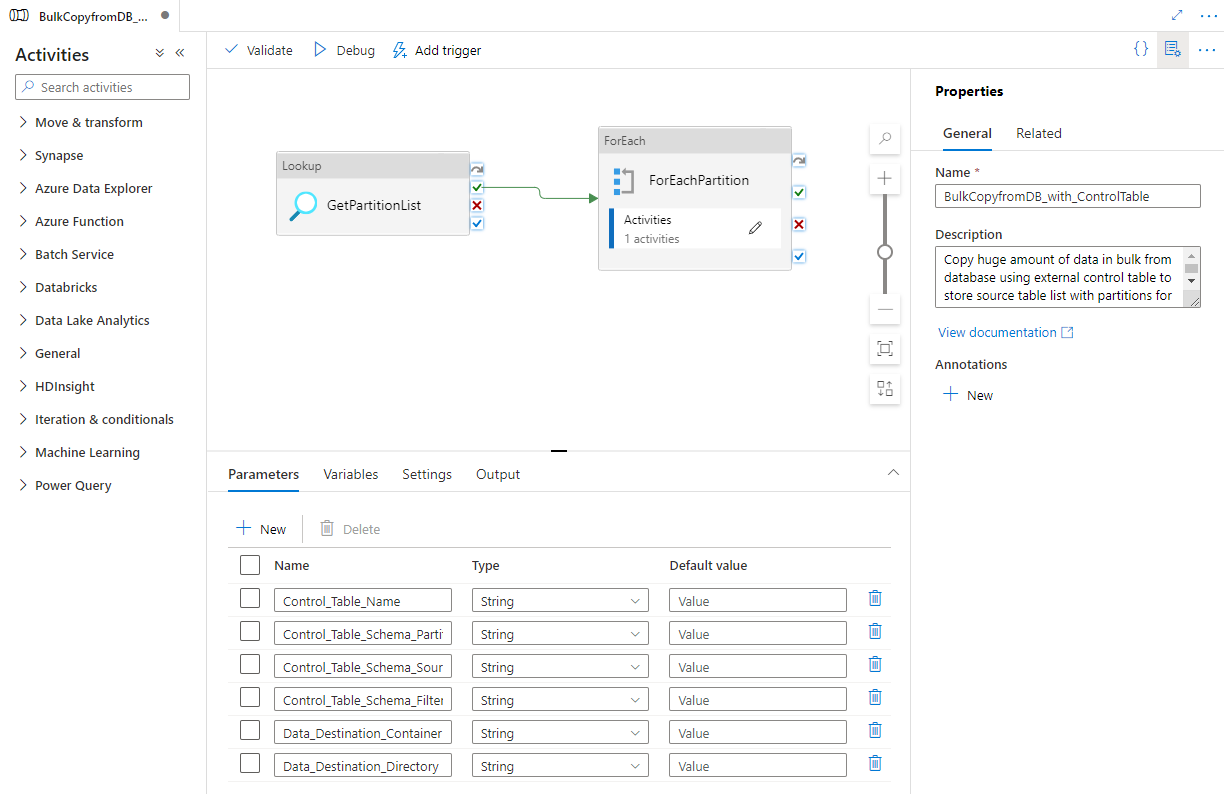
Task: Open the pipeline JSON code view
Action: [x=1140, y=49]
